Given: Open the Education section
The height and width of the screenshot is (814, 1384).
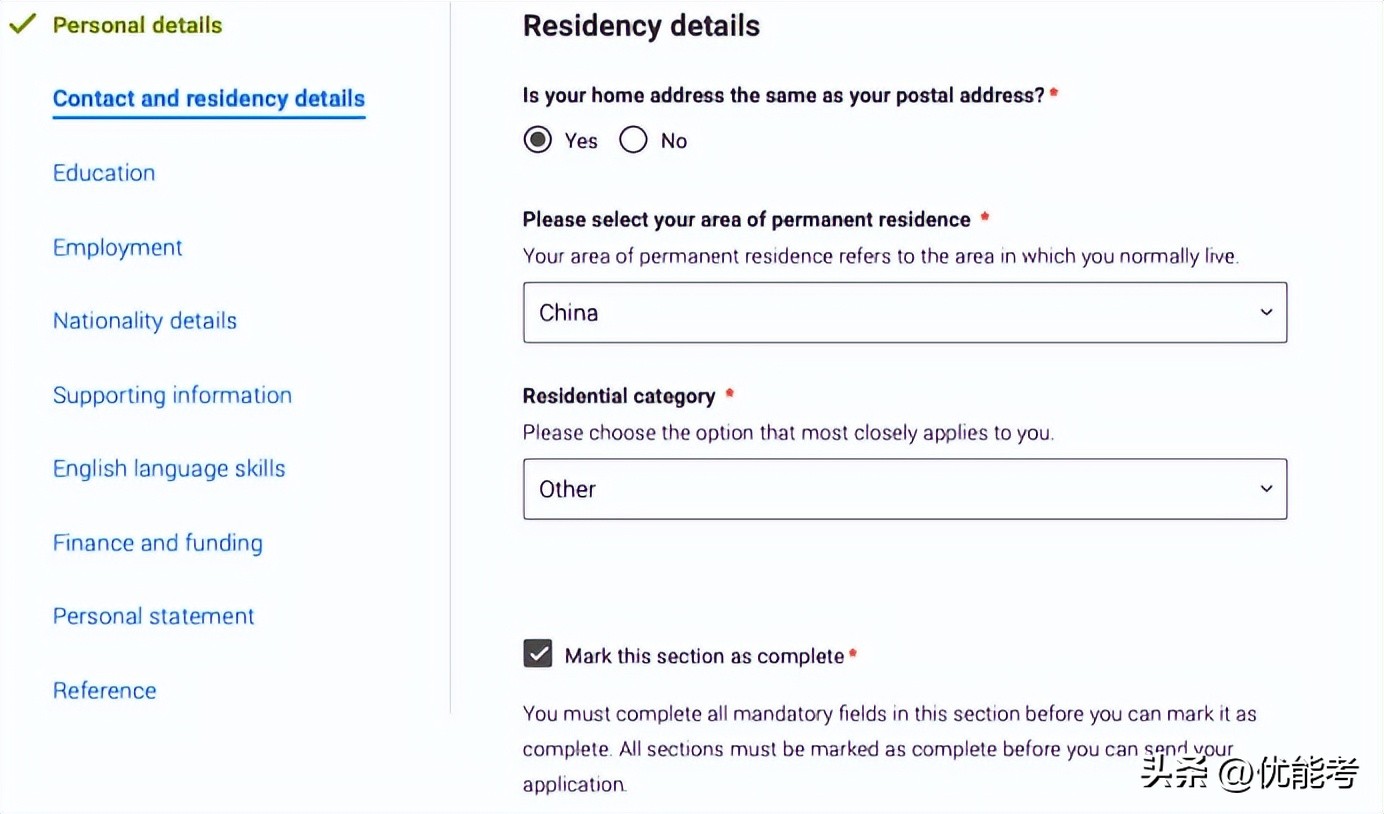Looking at the screenshot, I should 104,173.
